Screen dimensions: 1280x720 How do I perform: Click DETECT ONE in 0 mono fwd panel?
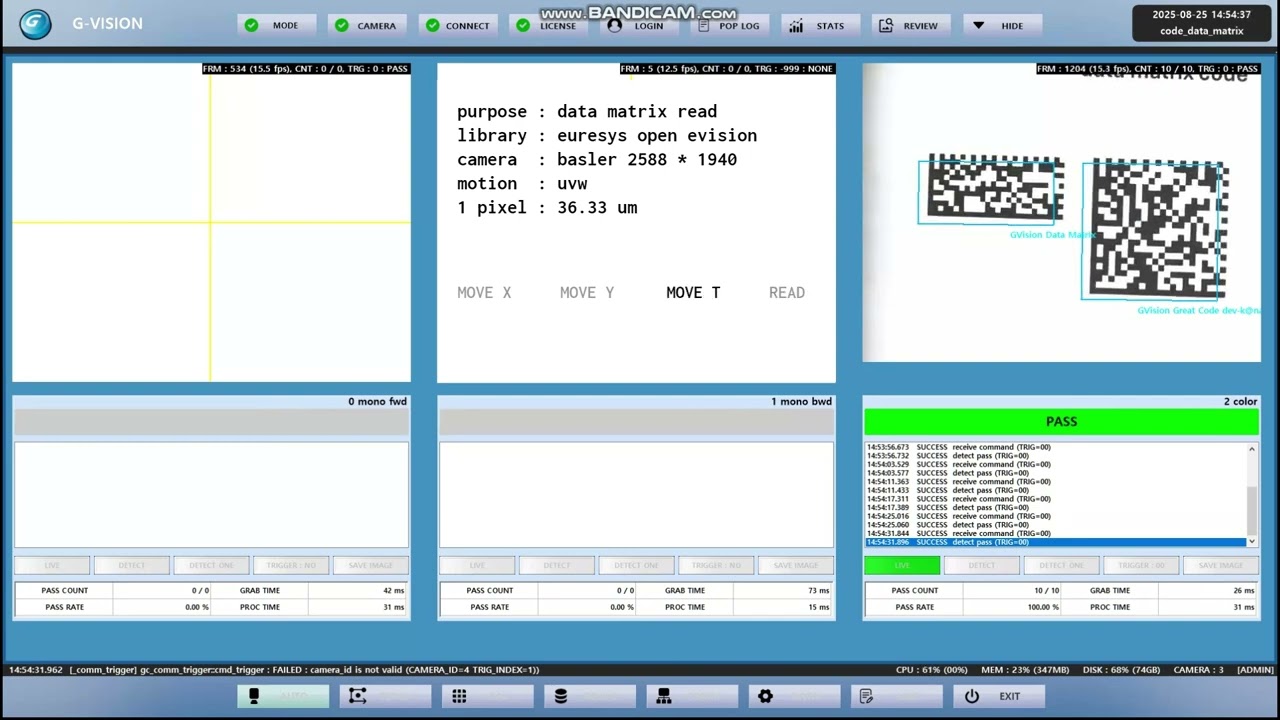[211, 565]
